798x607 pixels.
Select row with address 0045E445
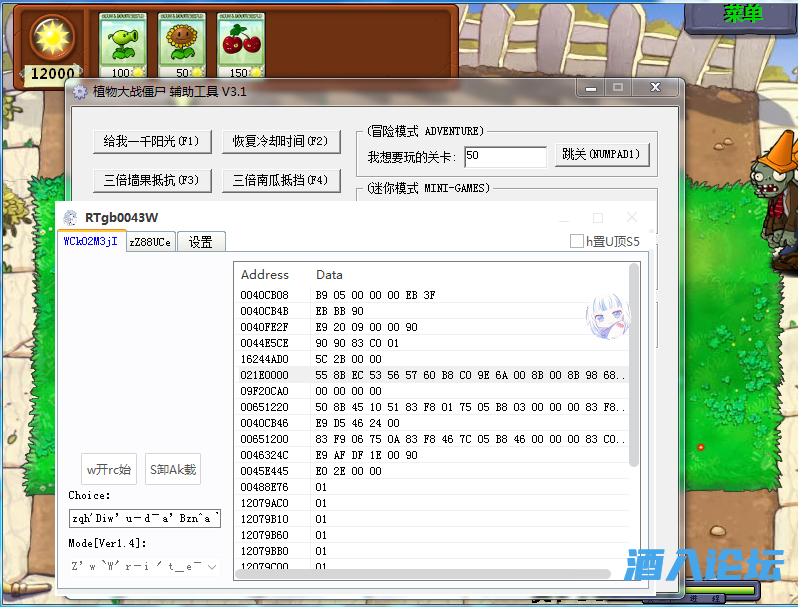tap(433, 471)
